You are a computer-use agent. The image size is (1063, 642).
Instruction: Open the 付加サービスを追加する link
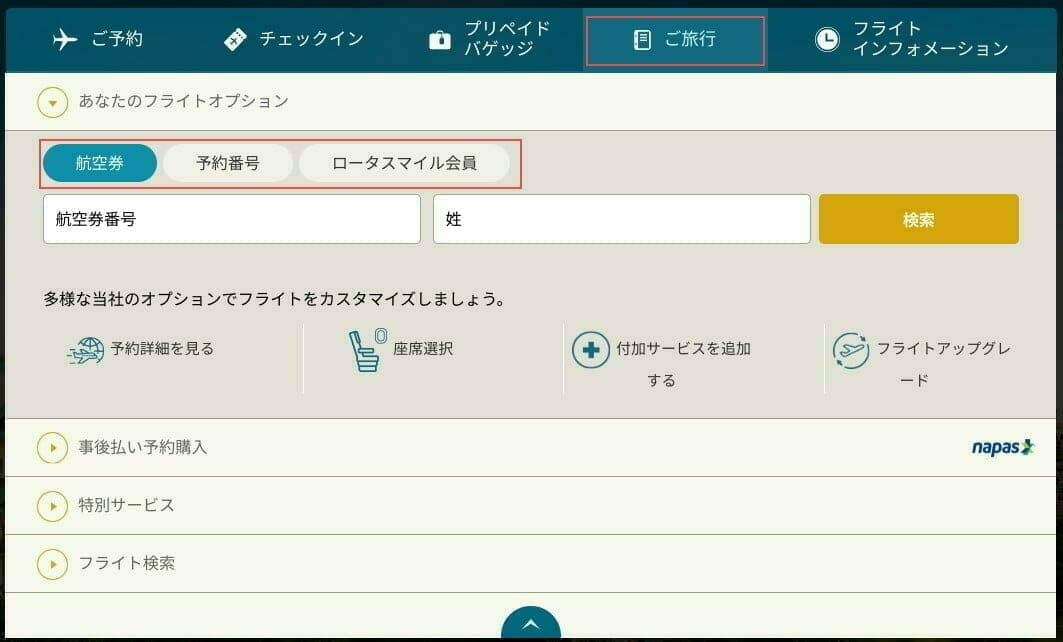(683, 364)
